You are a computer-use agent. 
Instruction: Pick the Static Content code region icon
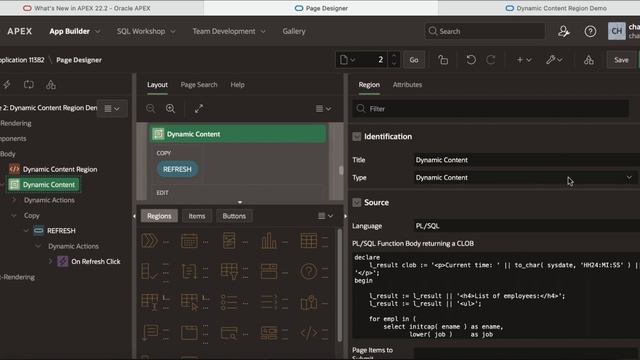point(309,333)
